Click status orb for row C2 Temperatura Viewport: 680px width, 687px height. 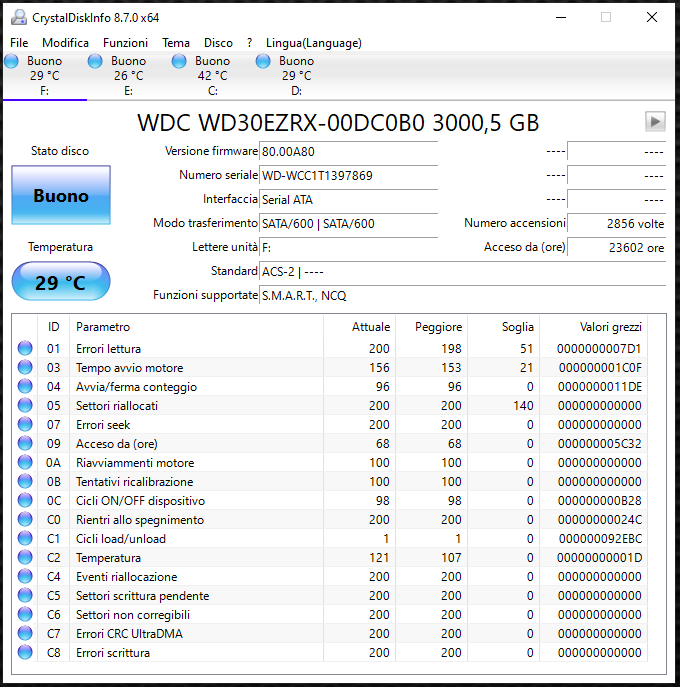coord(25,557)
